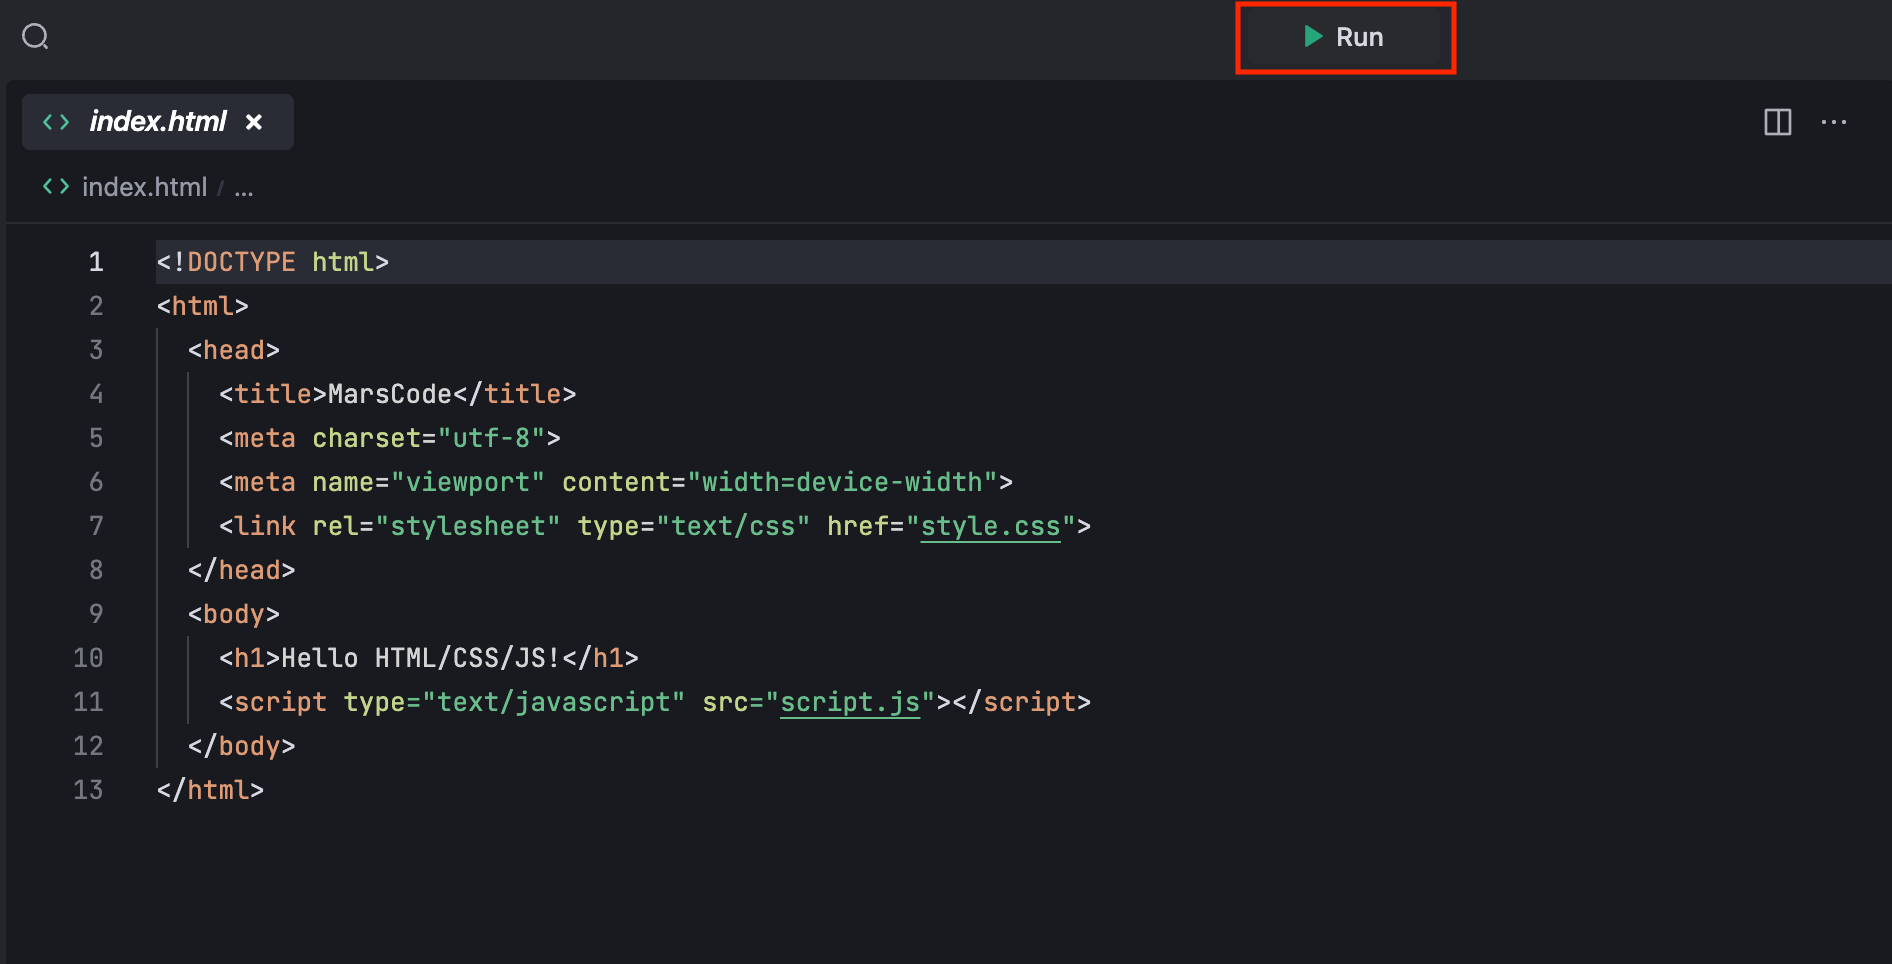Click the closing head tag
This screenshot has height=964, width=1892.
(x=242, y=570)
